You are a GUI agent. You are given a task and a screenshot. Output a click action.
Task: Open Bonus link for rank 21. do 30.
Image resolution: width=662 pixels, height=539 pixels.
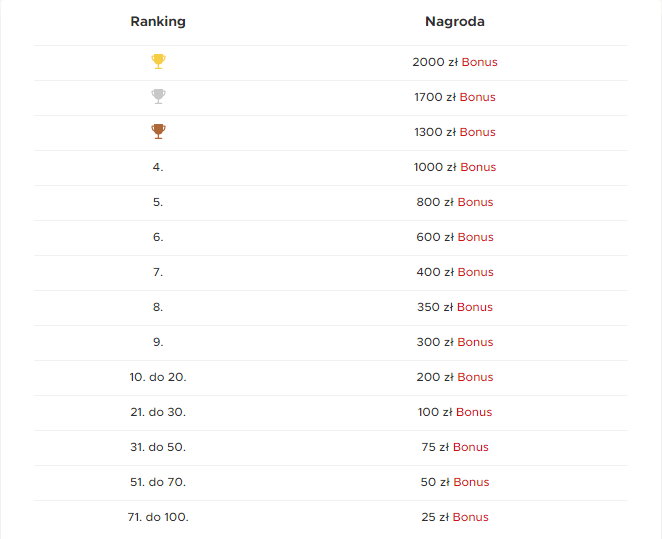click(x=474, y=412)
